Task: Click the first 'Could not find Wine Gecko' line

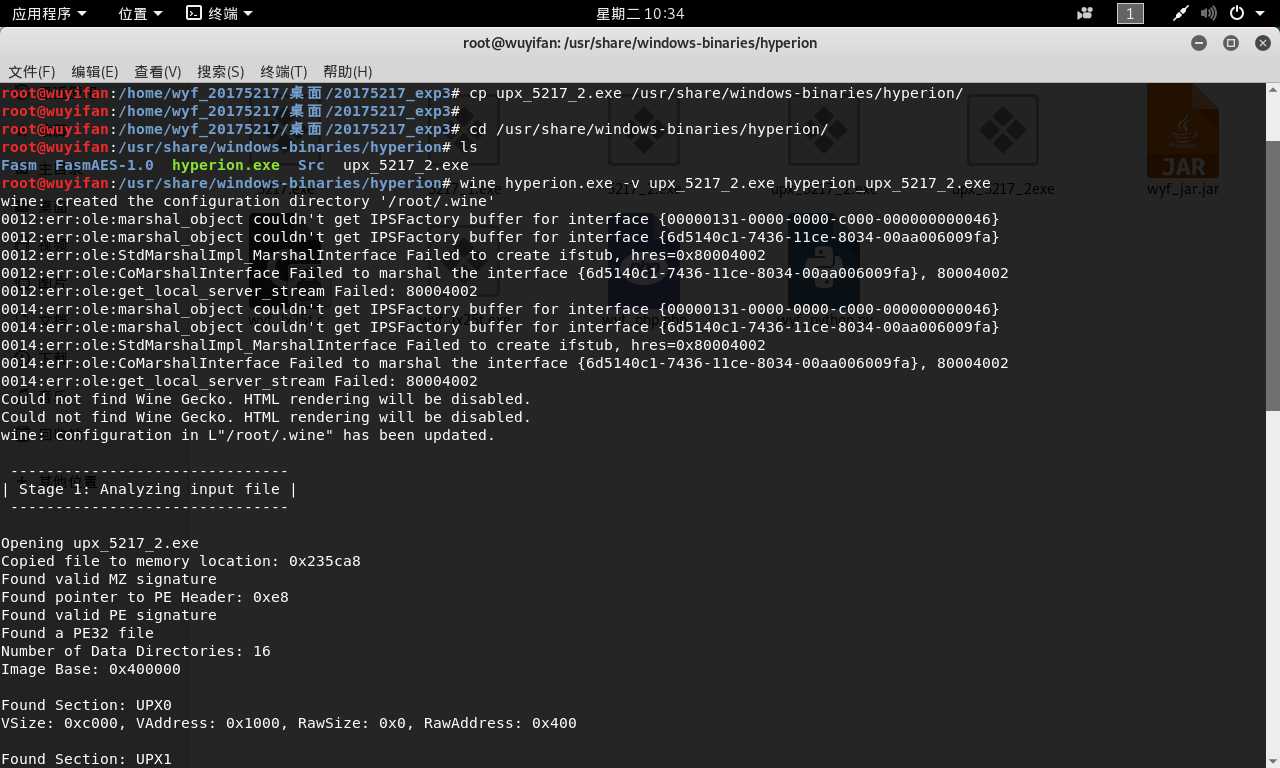Action: [266, 399]
